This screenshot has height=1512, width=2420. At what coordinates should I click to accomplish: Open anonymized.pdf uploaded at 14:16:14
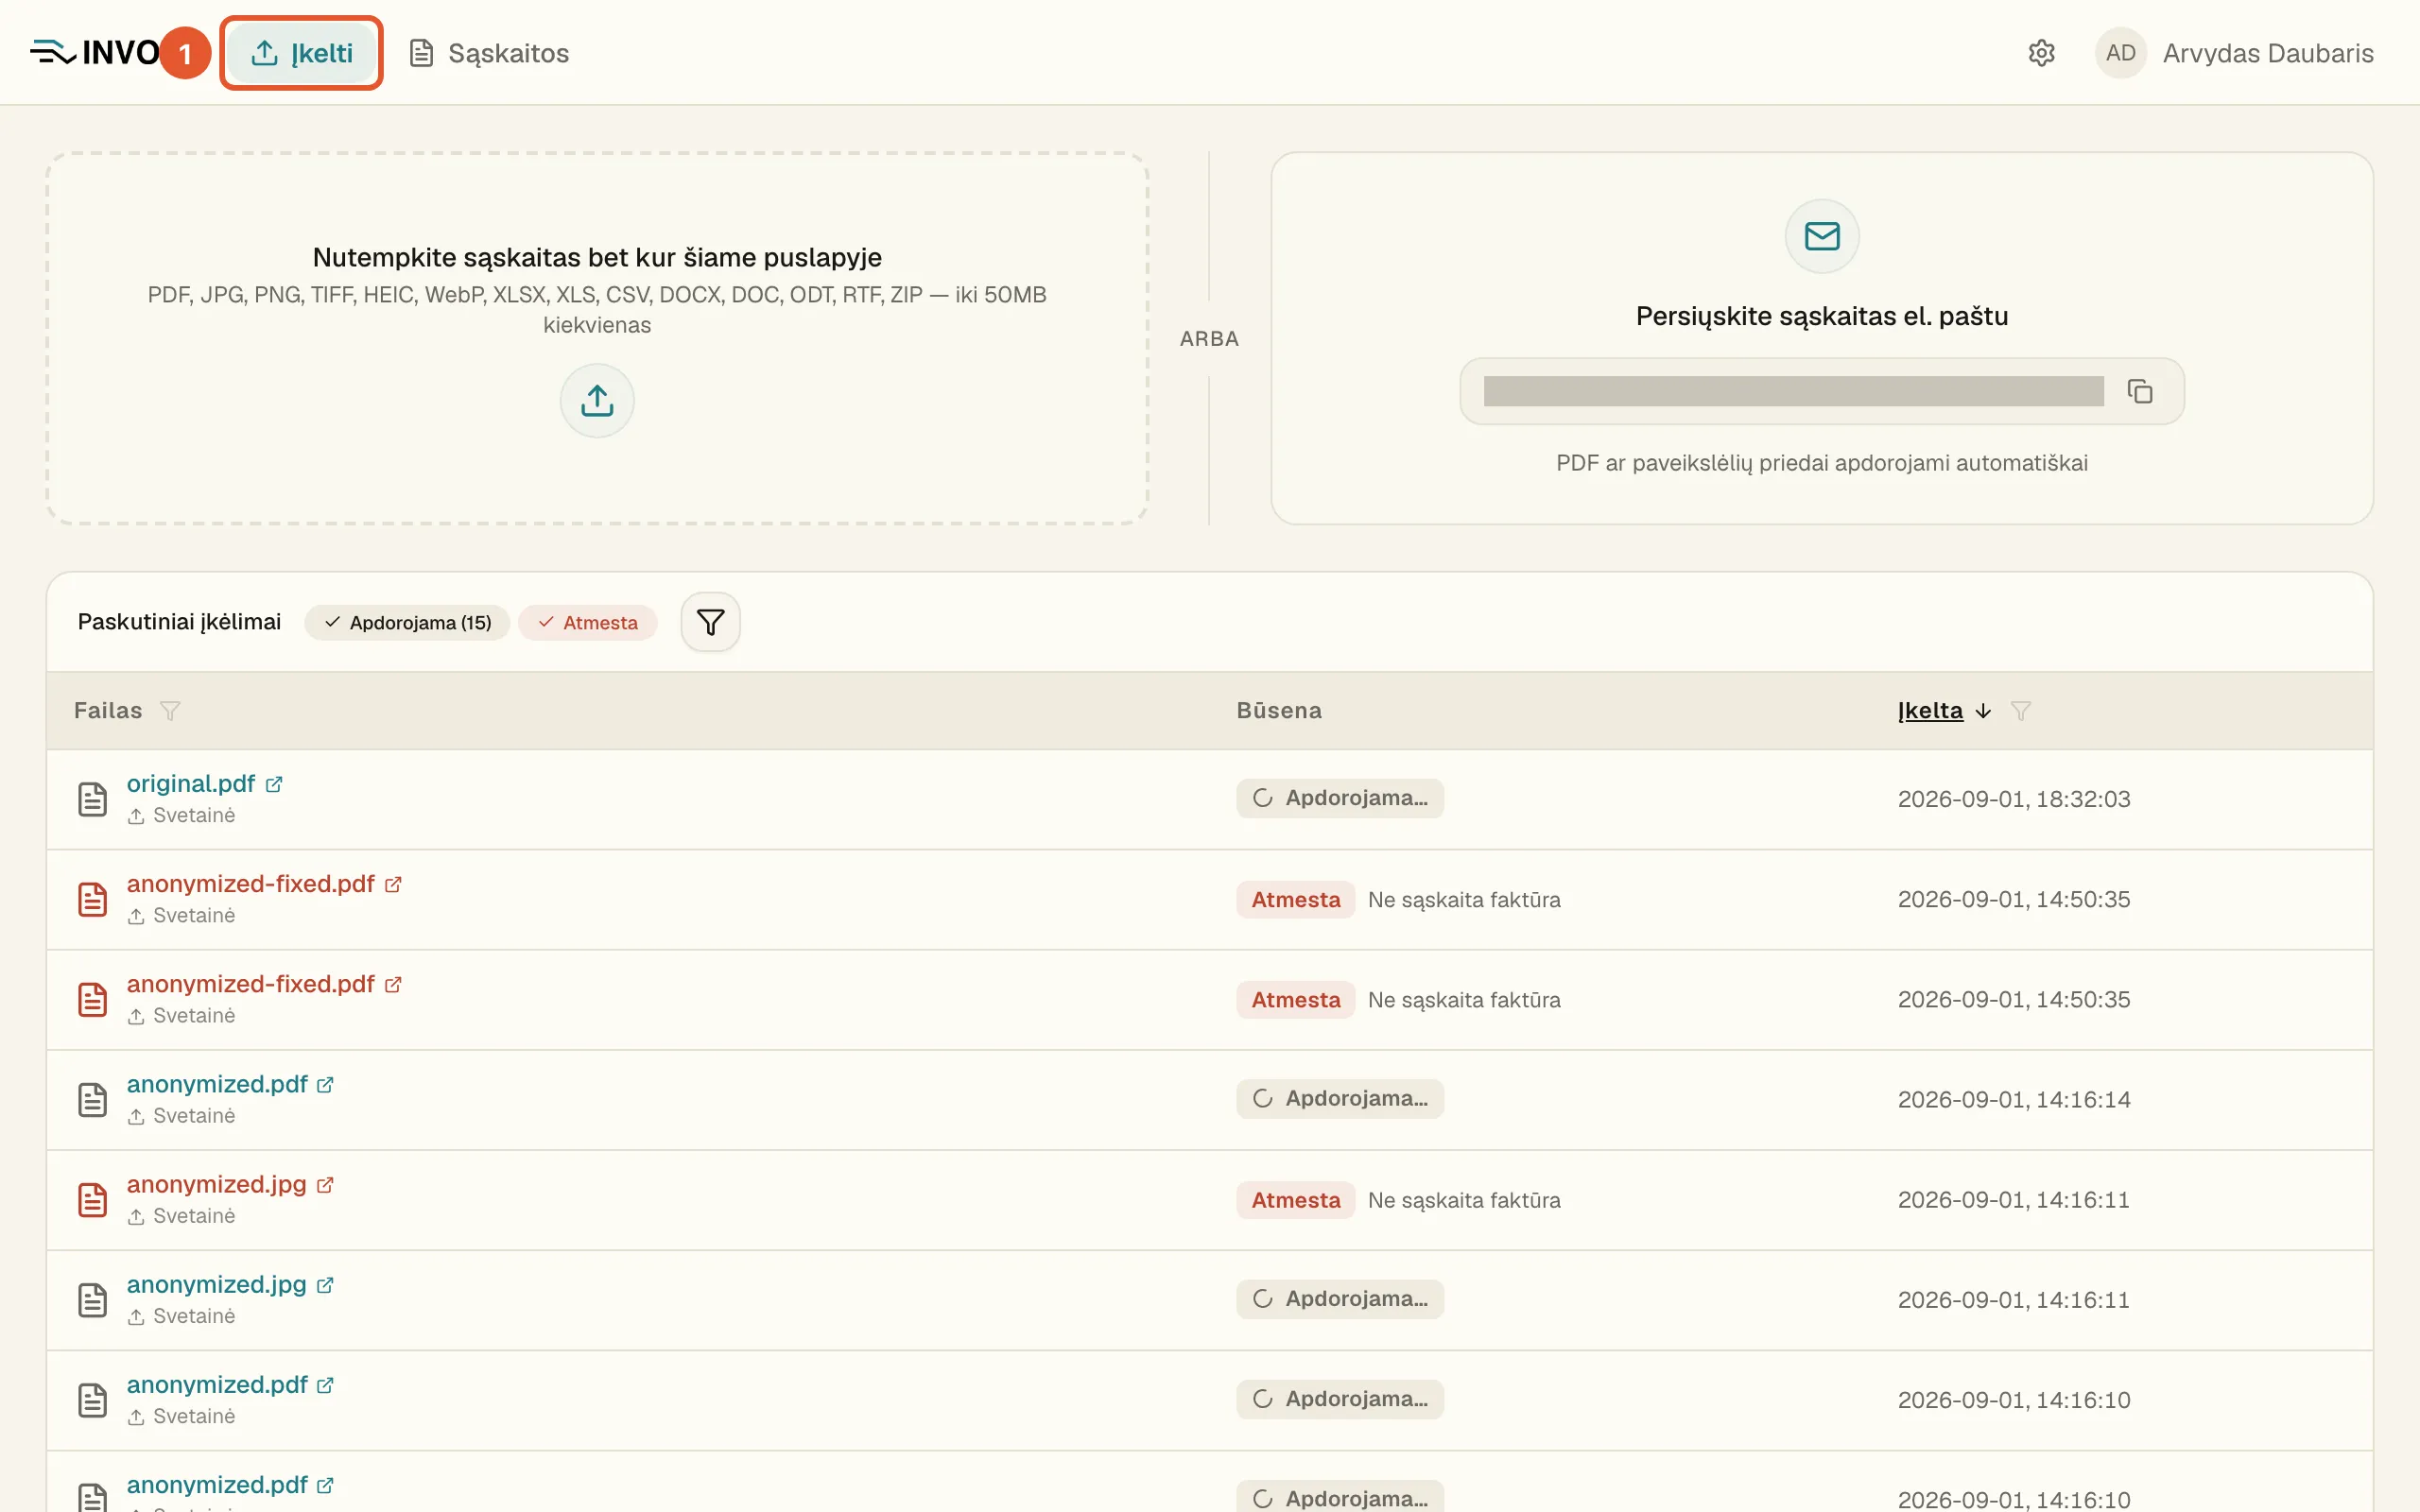tap(217, 1084)
